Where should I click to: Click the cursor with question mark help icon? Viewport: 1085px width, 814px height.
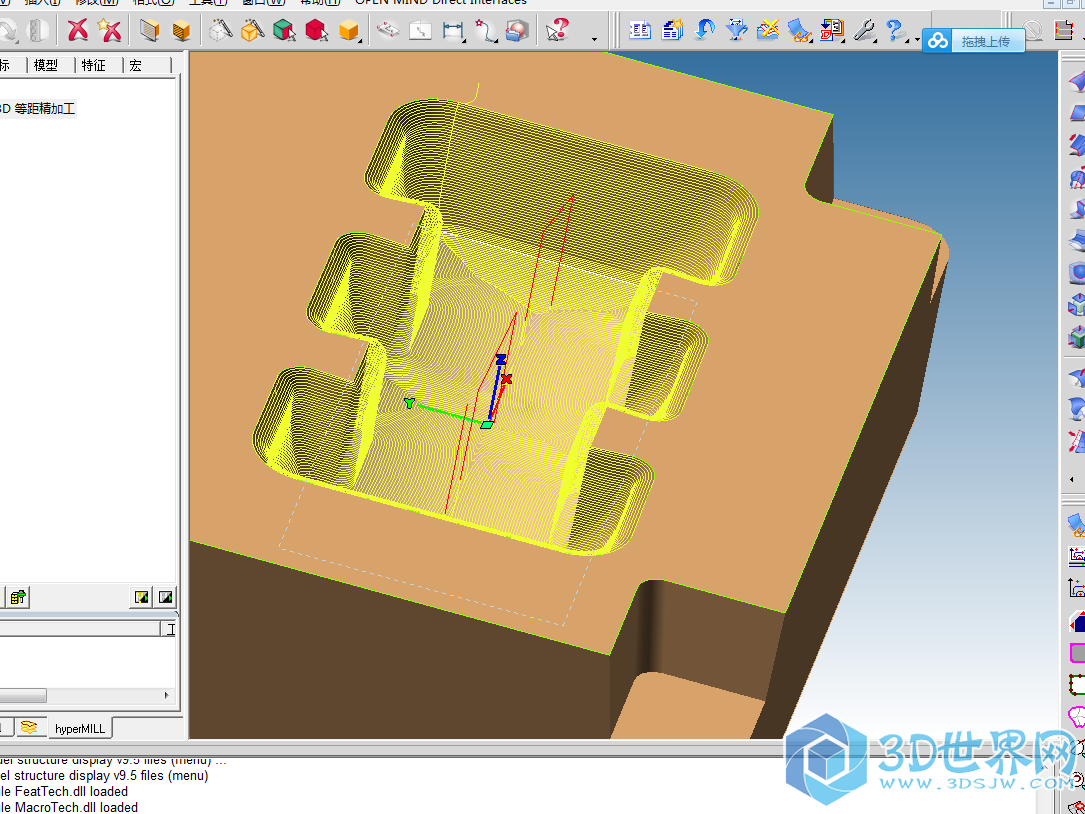click(557, 30)
